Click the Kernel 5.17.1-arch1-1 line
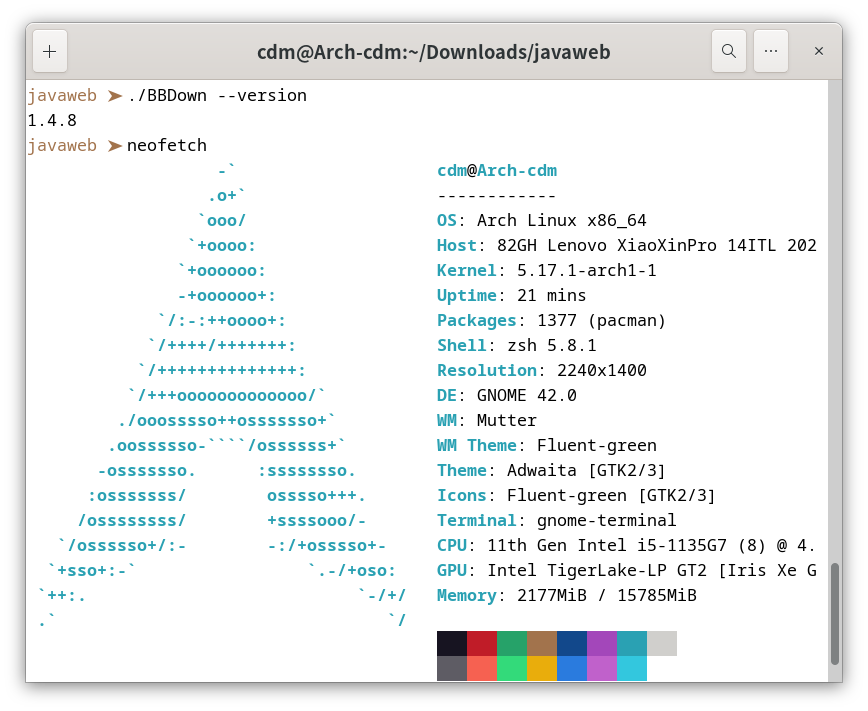 point(546,270)
